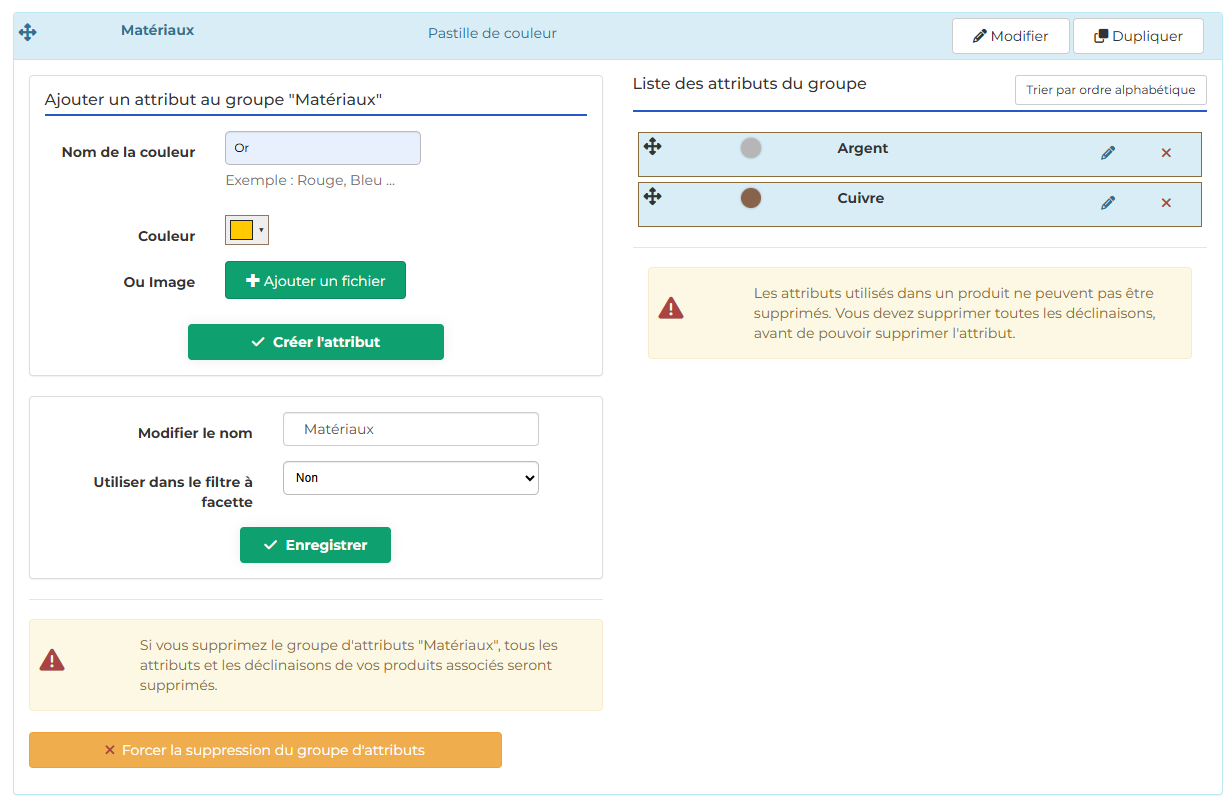Image resolution: width=1227 pixels, height=808 pixels.
Task: Delete the Argent attribute with the red cross
Action: tap(1166, 153)
